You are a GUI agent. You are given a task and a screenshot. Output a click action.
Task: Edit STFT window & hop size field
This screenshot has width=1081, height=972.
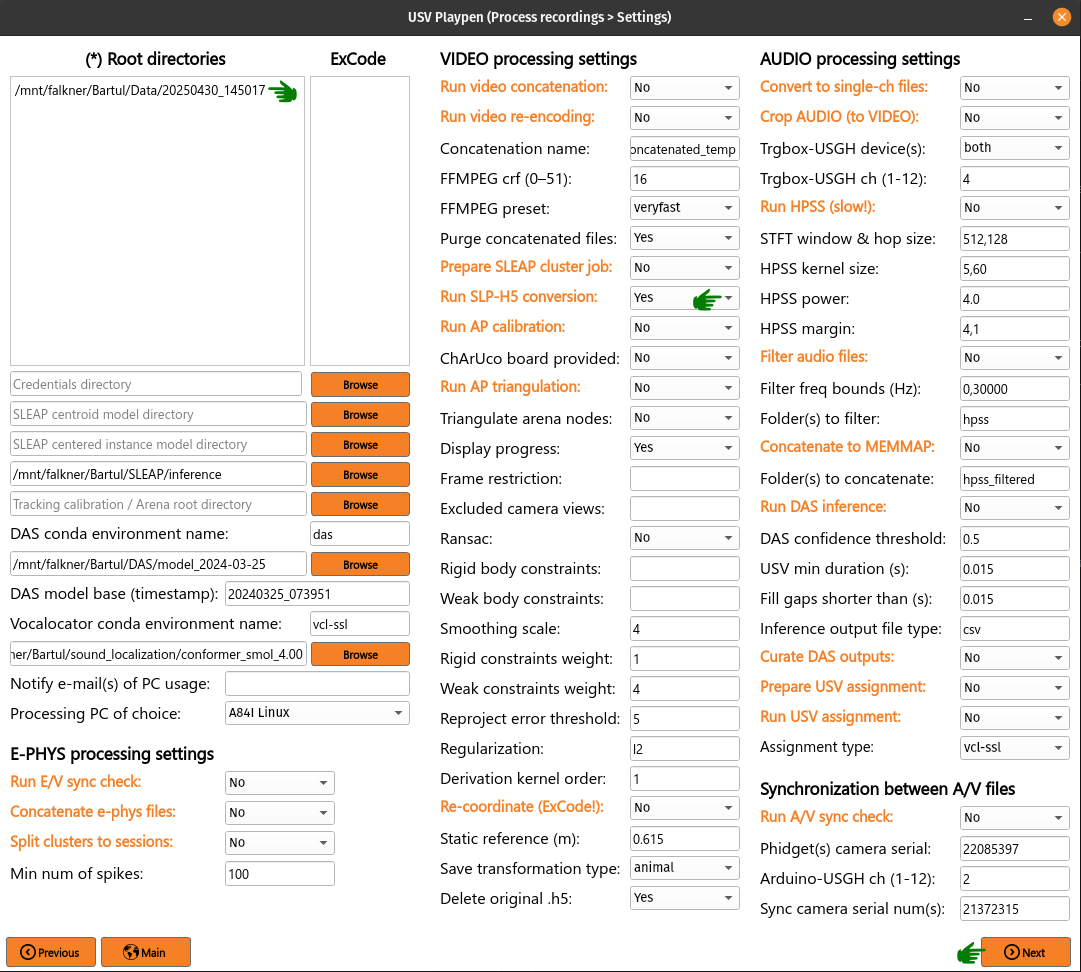[x=1014, y=239]
